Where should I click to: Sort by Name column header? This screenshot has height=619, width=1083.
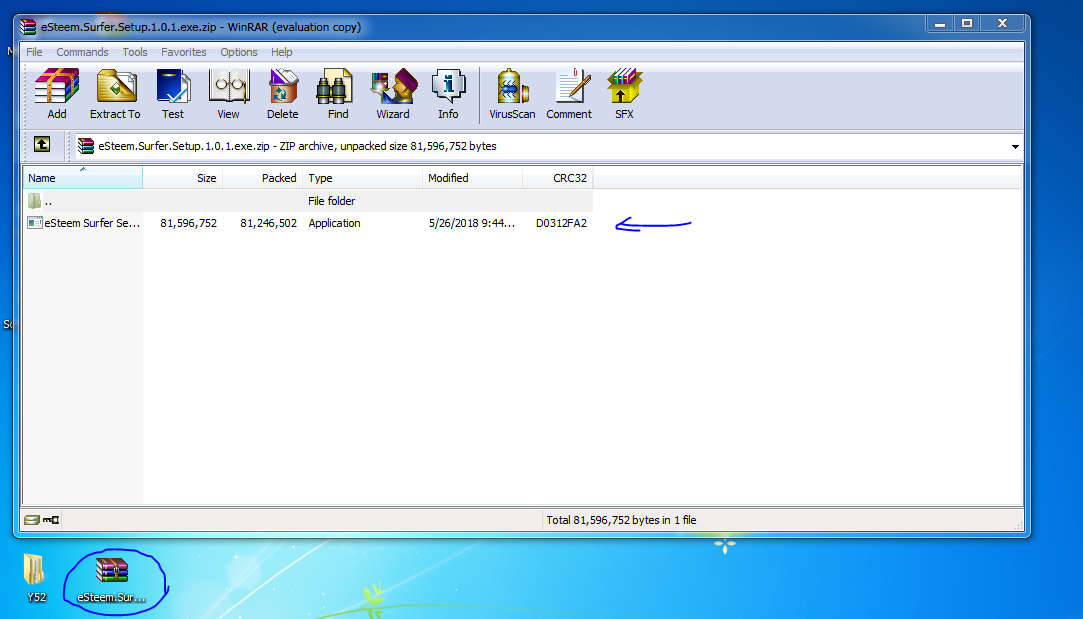click(83, 178)
